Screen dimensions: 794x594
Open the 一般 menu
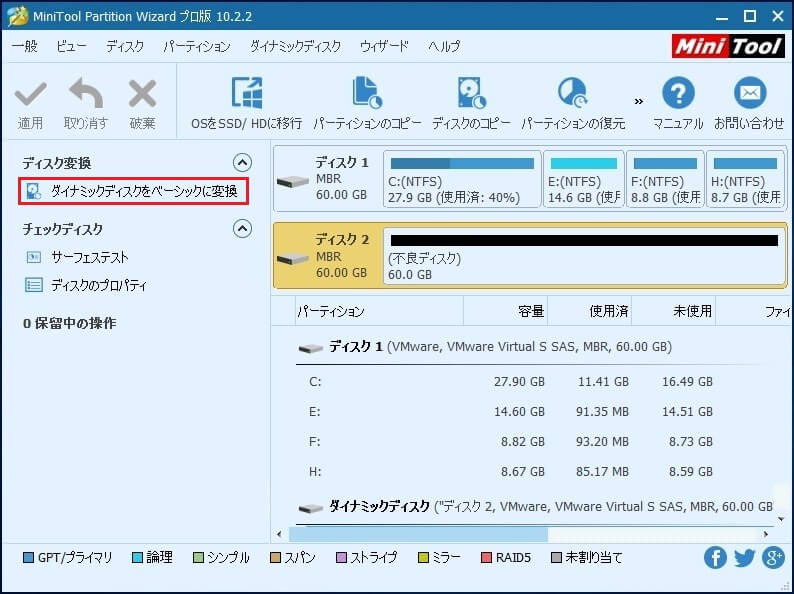click(25, 46)
